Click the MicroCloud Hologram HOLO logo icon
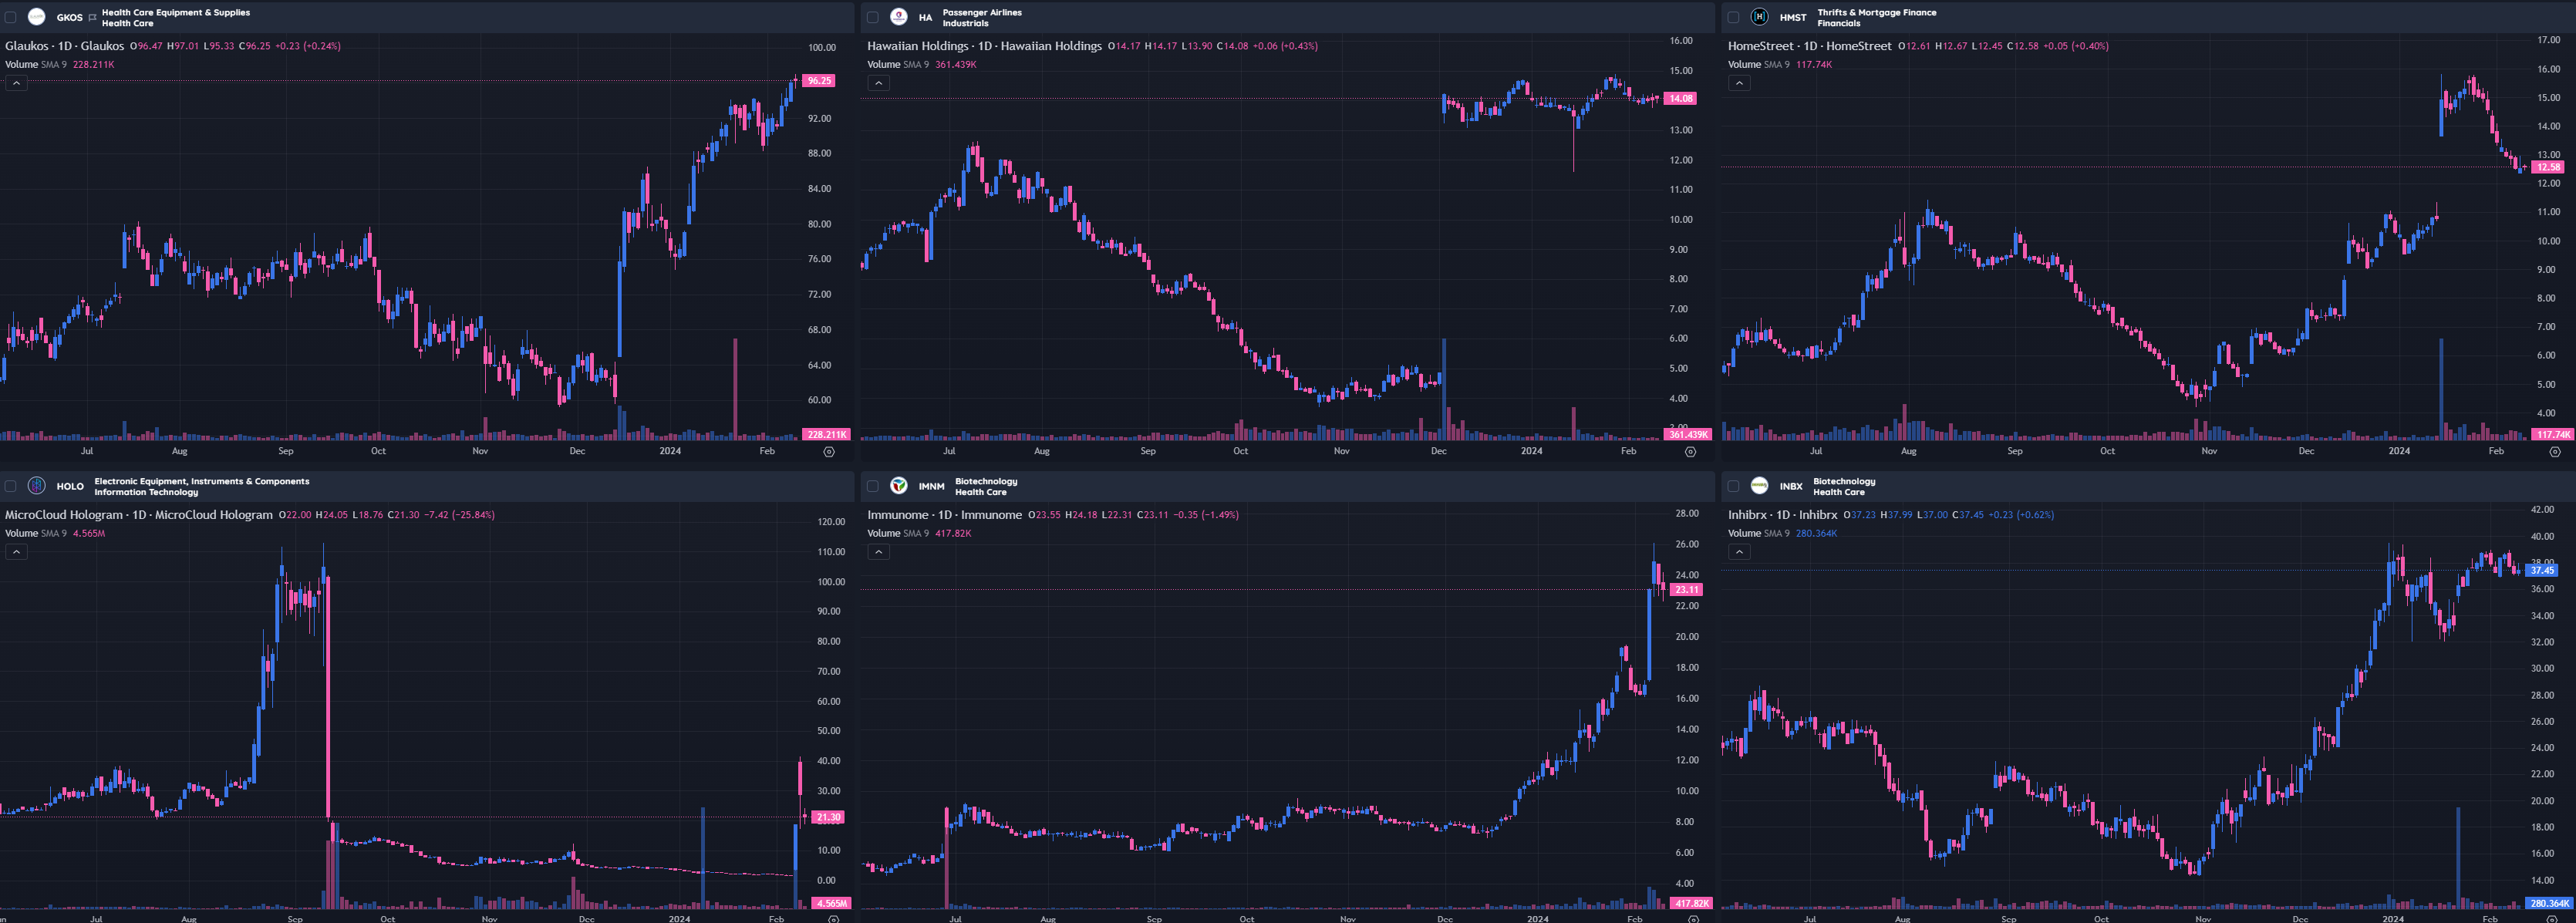Screen dimensions: 2576x923 (37, 486)
